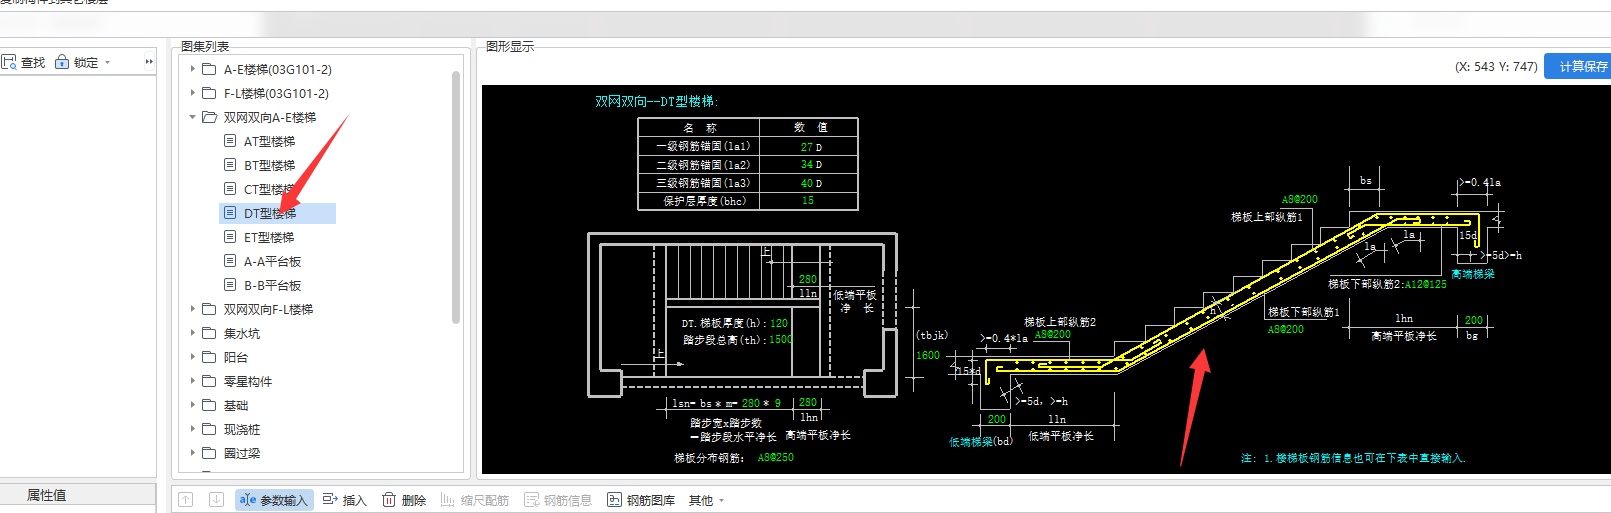Click the 零星构件 folder icon
This screenshot has height=513, width=1611.
(209, 381)
